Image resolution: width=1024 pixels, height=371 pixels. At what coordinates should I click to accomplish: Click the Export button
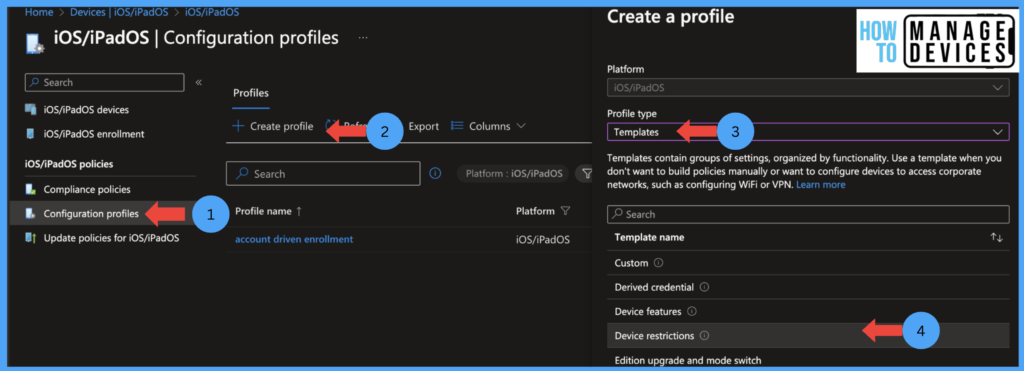tap(424, 126)
